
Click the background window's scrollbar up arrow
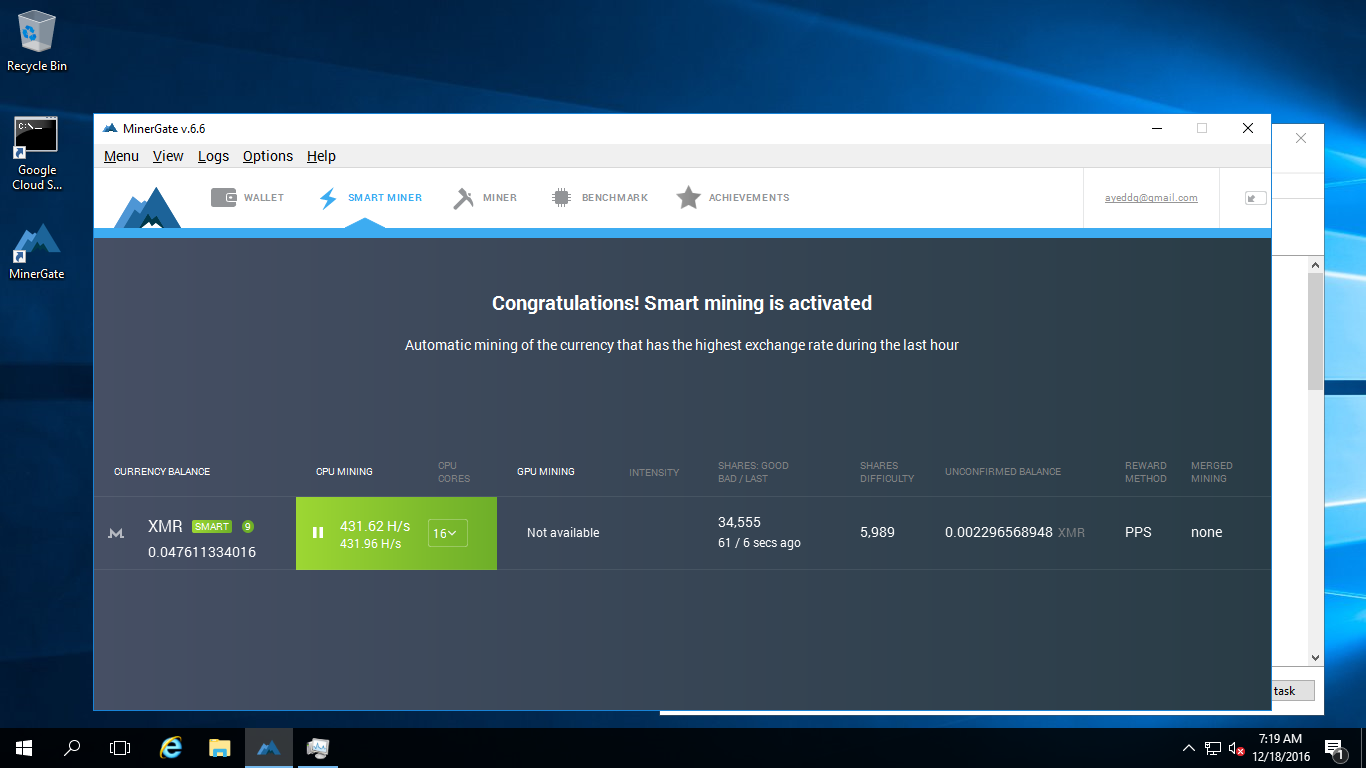pos(1315,264)
